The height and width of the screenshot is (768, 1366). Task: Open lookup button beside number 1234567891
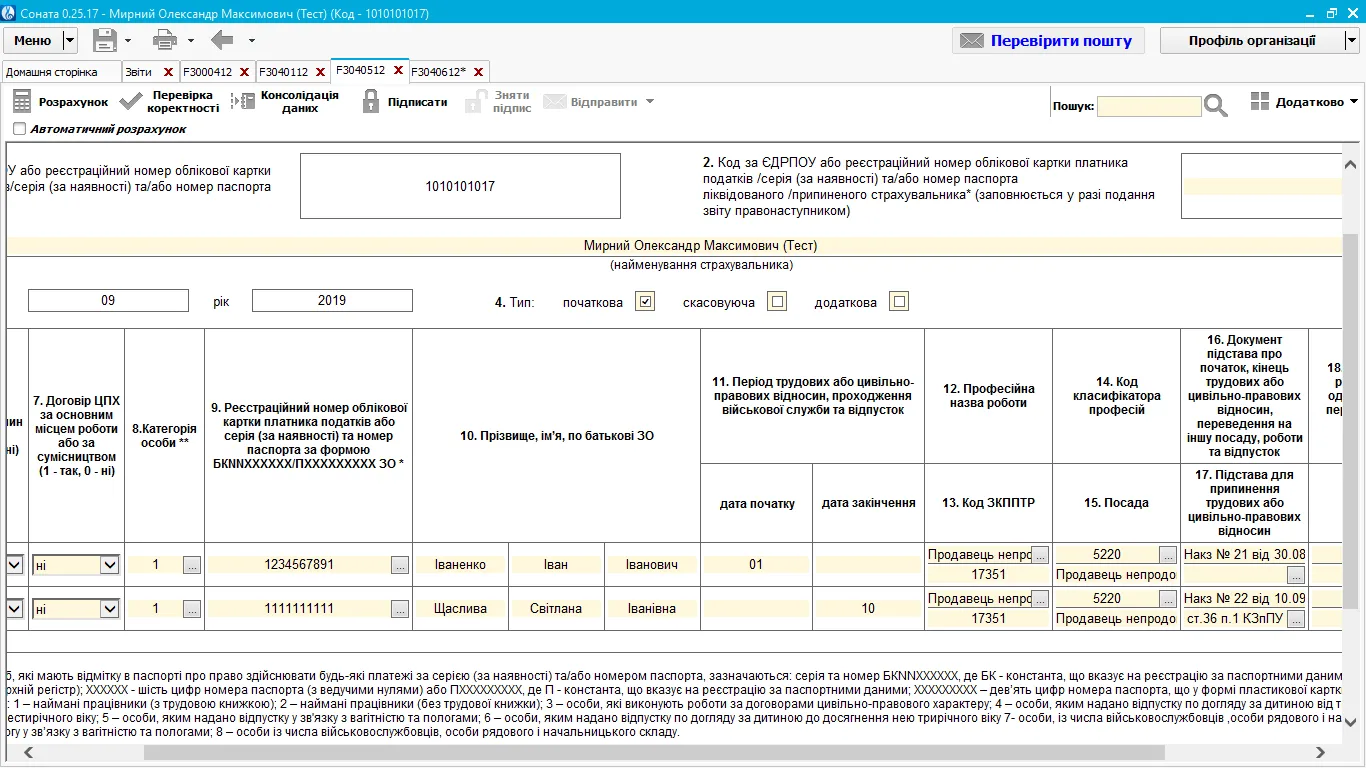pyautogui.click(x=400, y=565)
